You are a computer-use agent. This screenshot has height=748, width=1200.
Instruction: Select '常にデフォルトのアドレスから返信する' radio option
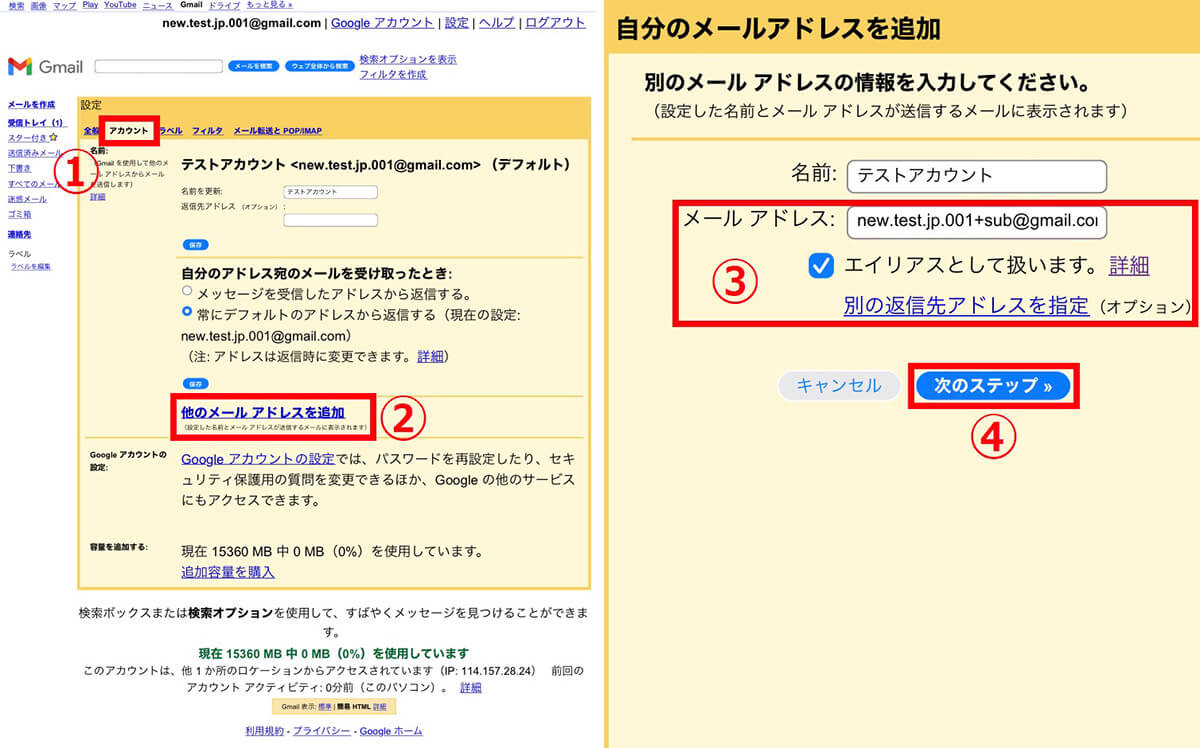(x=187, y=312)
